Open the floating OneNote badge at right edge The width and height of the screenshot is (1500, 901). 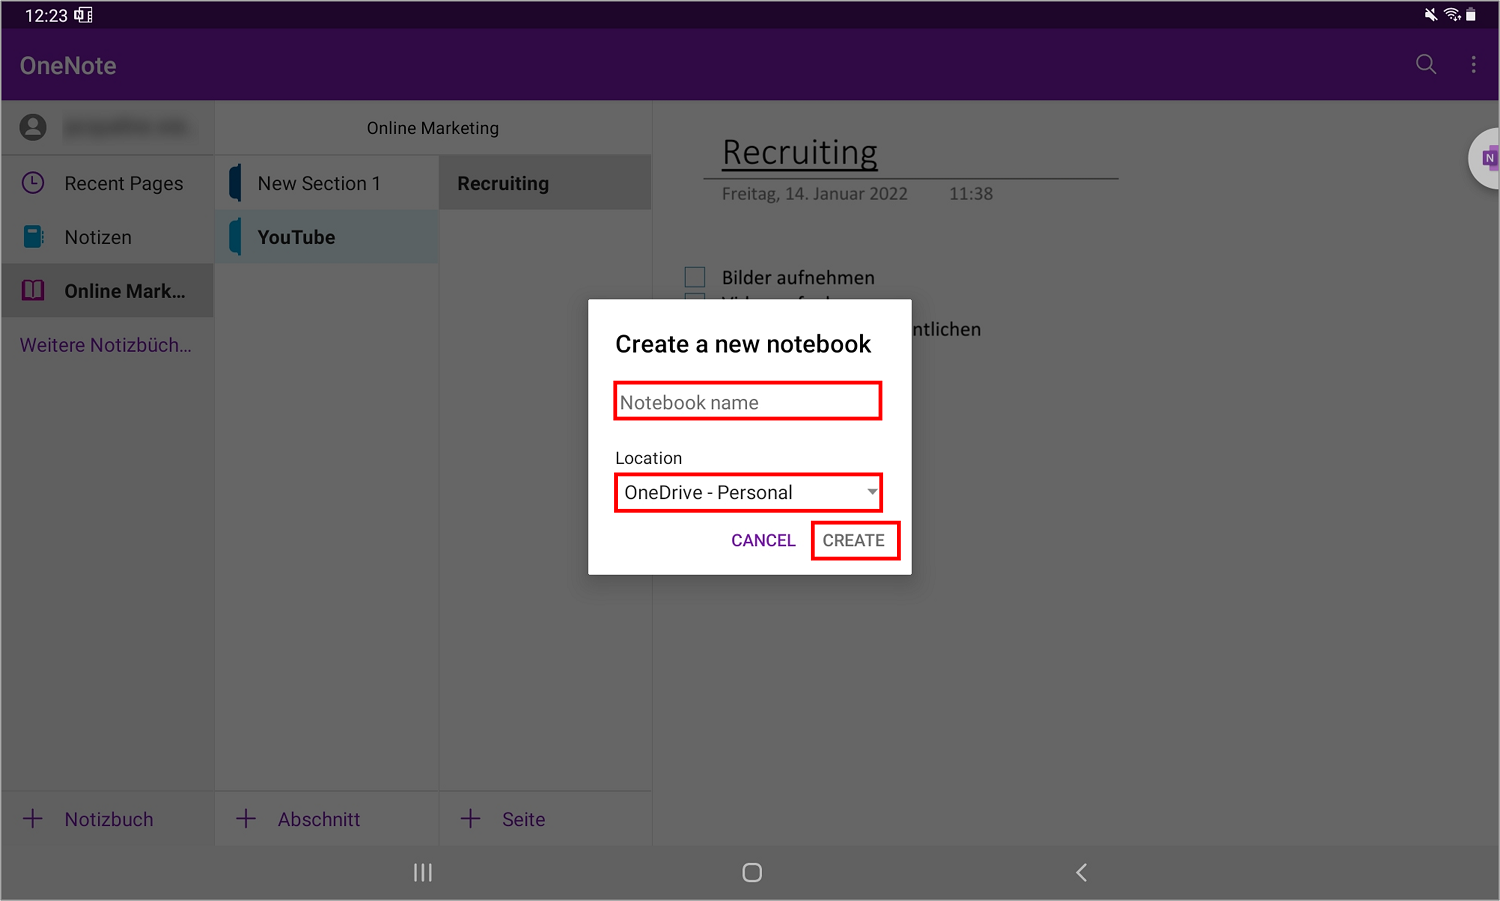1485,158
